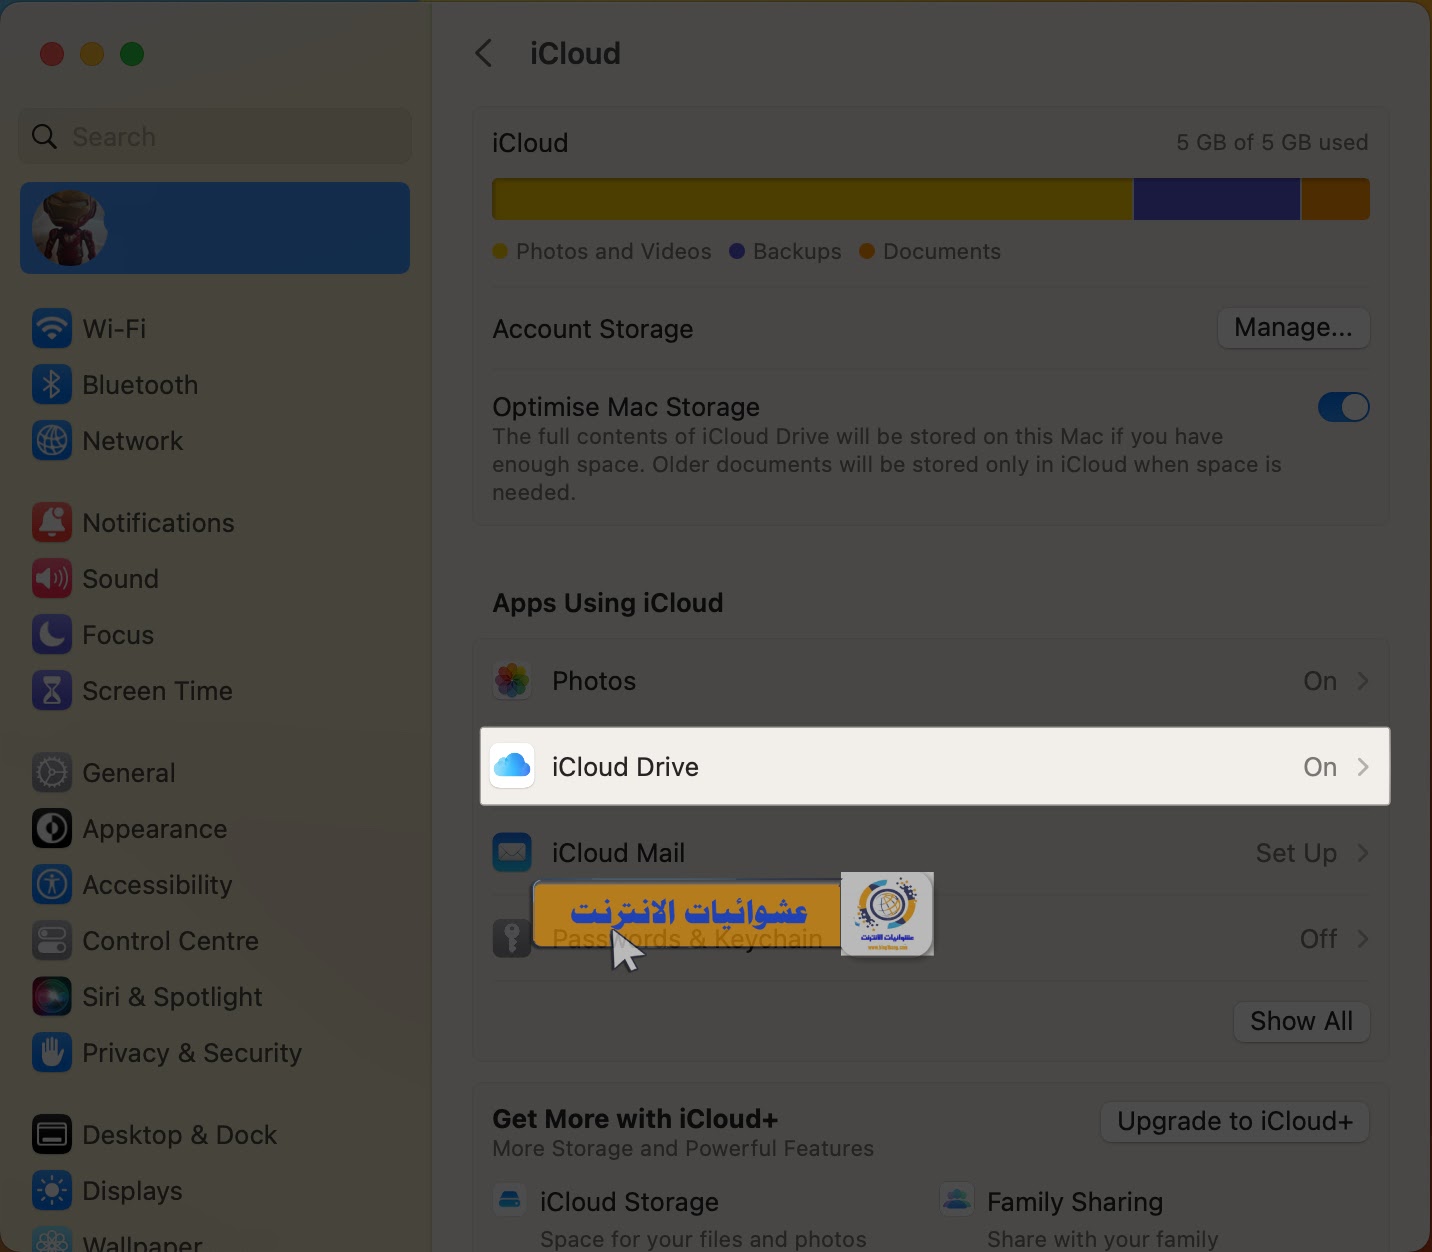Image resolution: width=1432 pixels, height=1252 pixels.
Task: Click the '5 GB of 5 GB used' text
Action: [x=1272, y=142]
